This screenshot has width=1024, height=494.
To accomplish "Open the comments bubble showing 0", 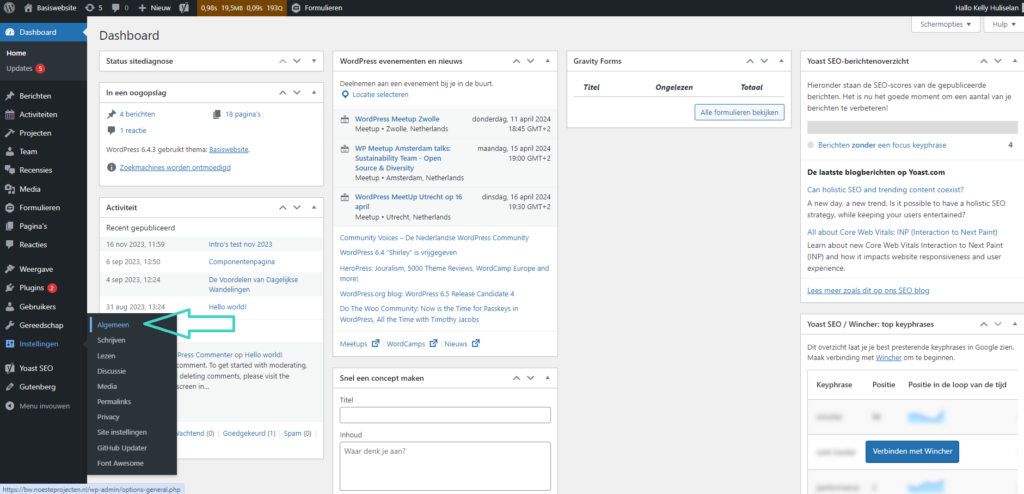I will pyautogui.click(x=120, y=8).
